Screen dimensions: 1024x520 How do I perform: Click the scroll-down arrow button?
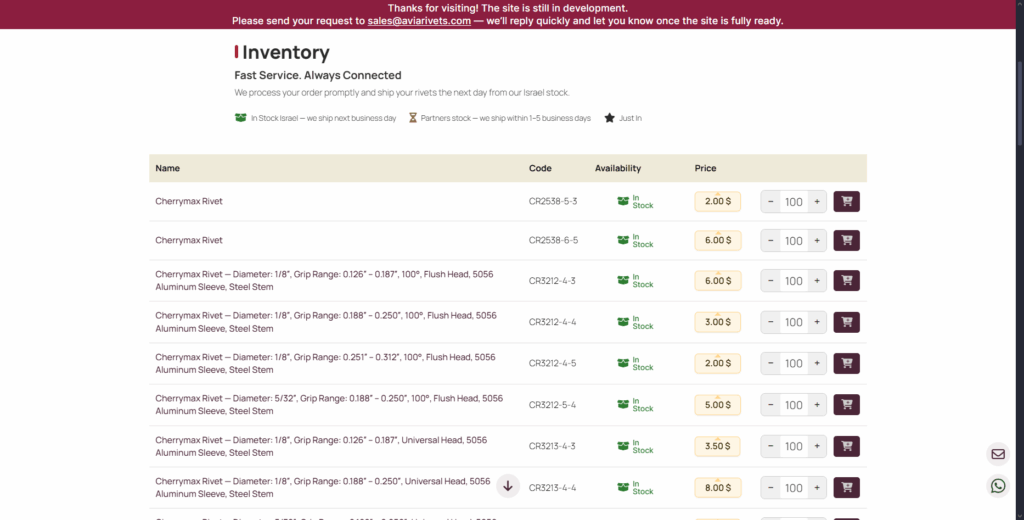[x=508, y=486]
